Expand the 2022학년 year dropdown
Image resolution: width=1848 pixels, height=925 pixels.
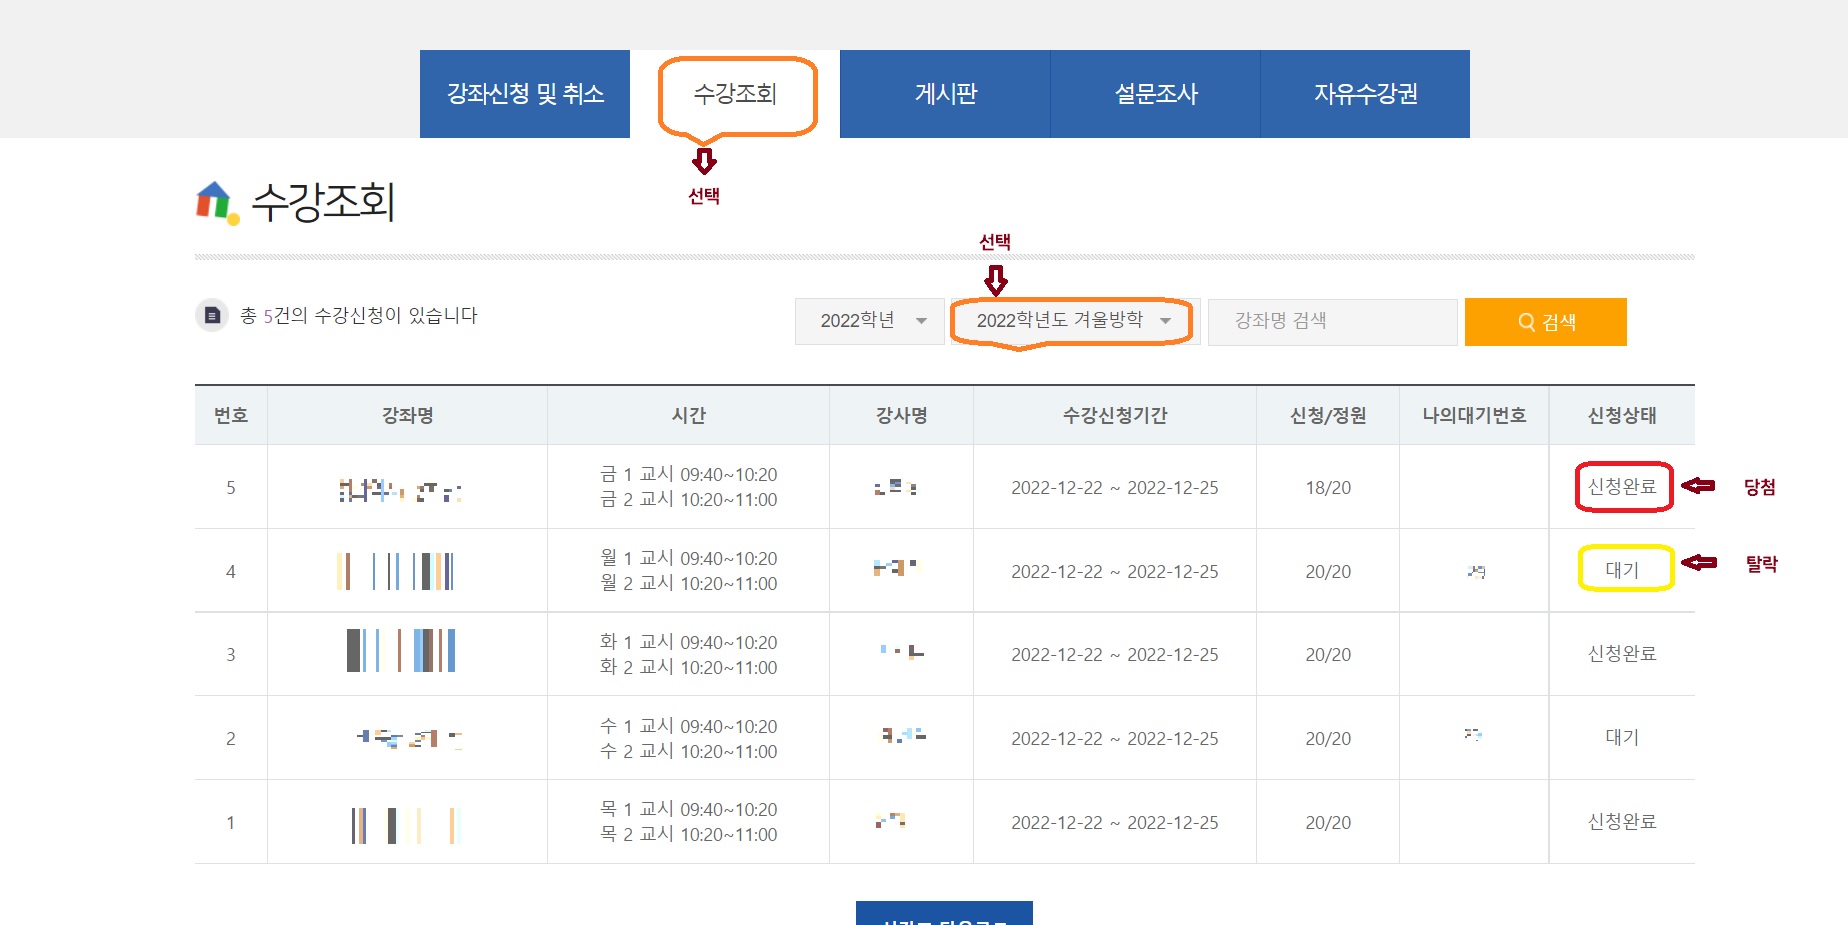coord(869,321)
